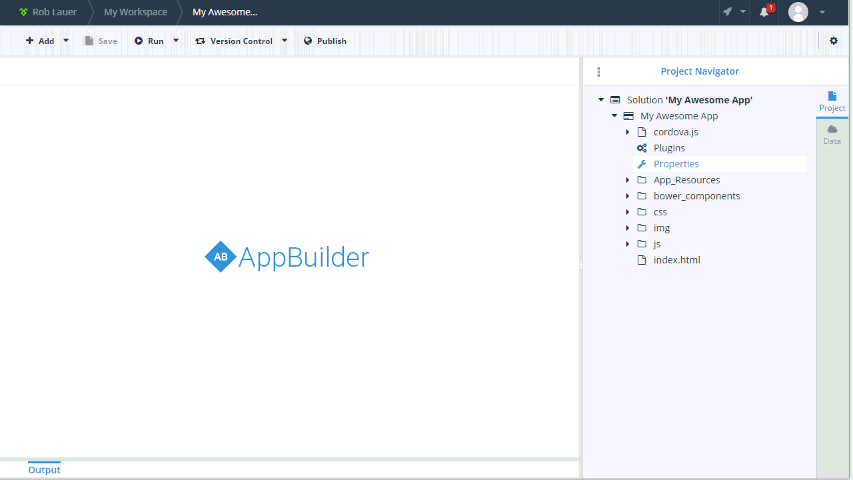The height and width of the screenshot is (480, 853).
Task: Open the Run dropdown arrow
Action: coord(176,41)
